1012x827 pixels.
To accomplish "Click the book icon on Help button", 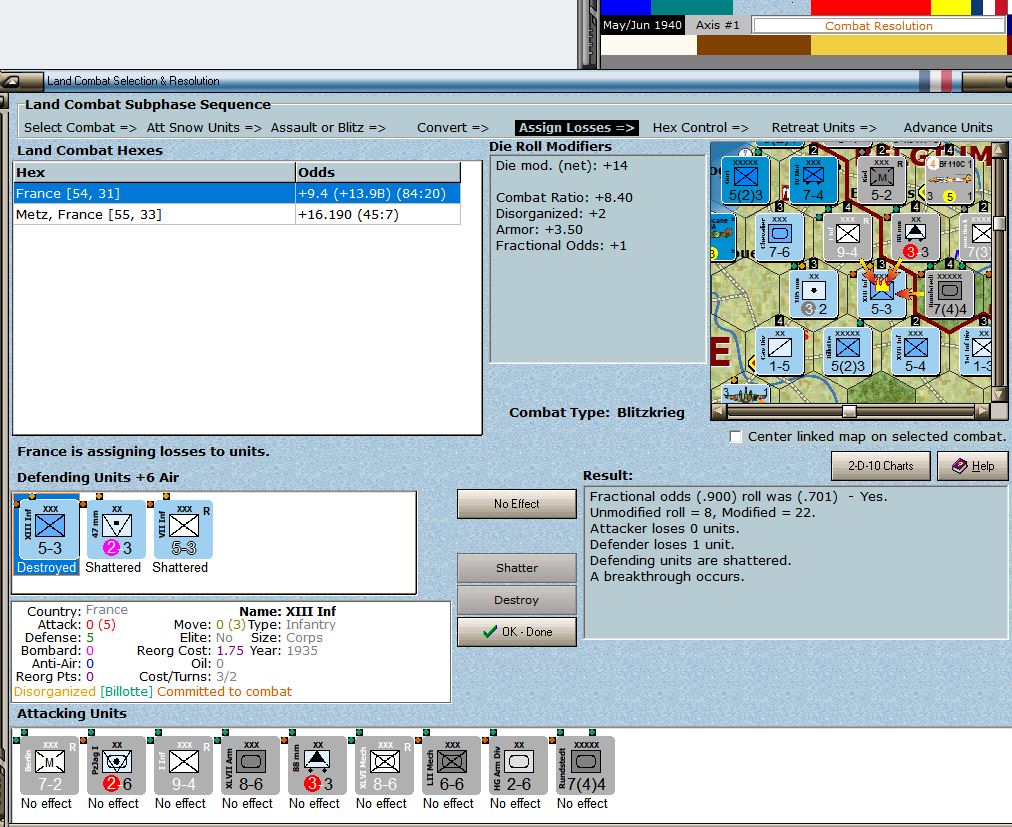I will pos(960,465).
